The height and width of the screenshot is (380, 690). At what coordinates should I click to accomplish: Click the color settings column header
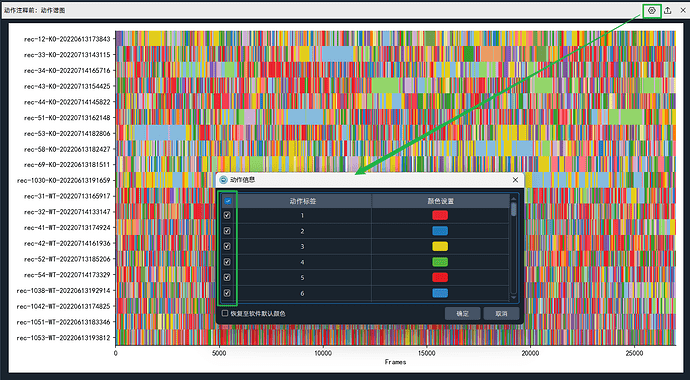440,201
